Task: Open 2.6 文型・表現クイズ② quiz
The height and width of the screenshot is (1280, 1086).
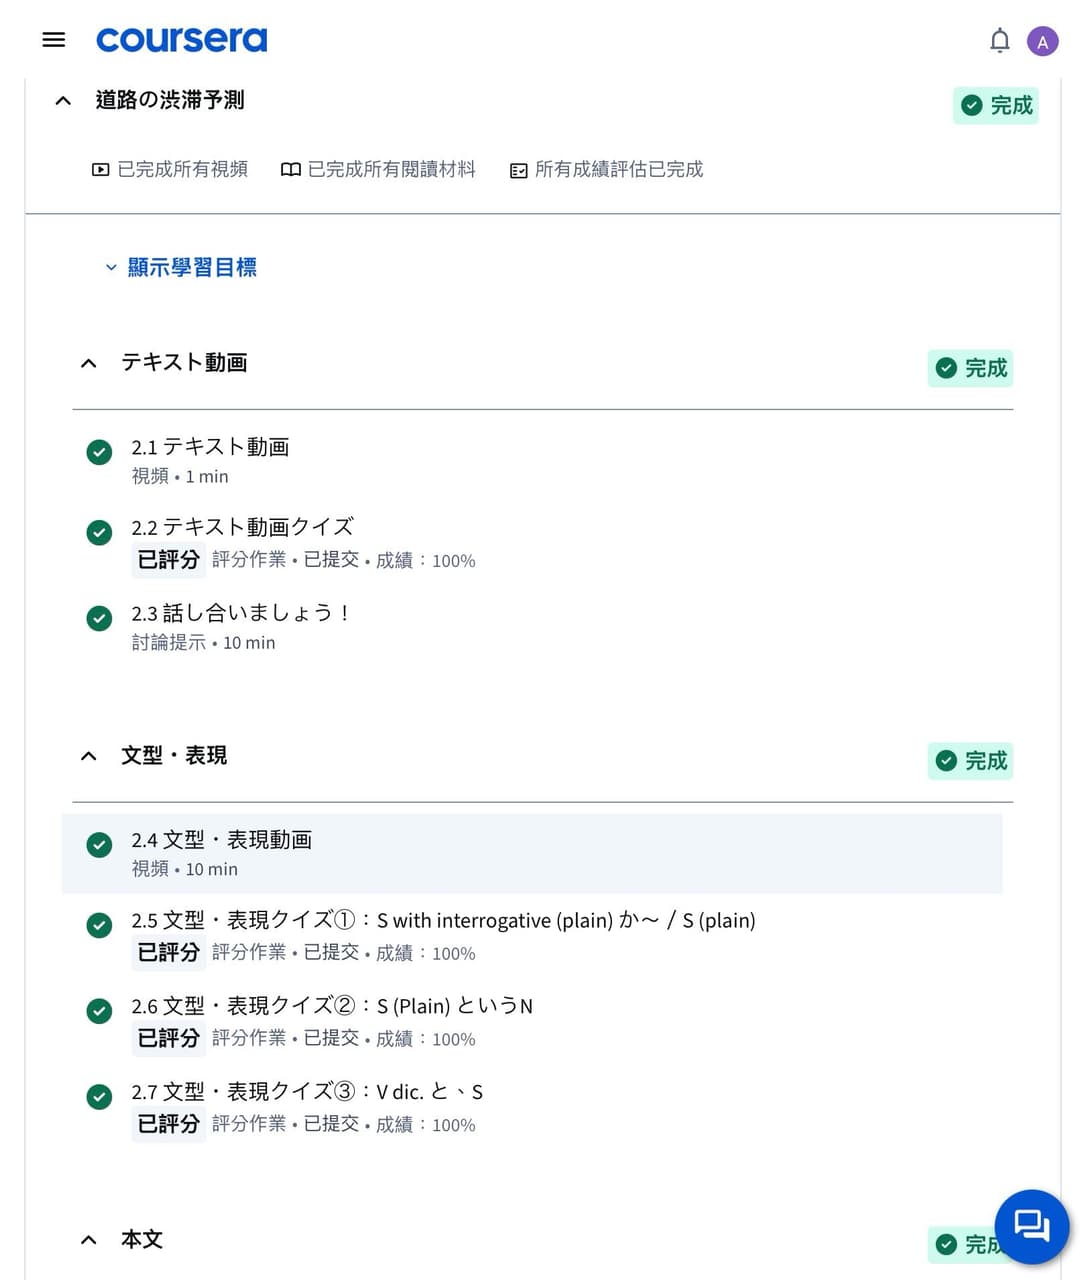Action: click(333, 1005)
